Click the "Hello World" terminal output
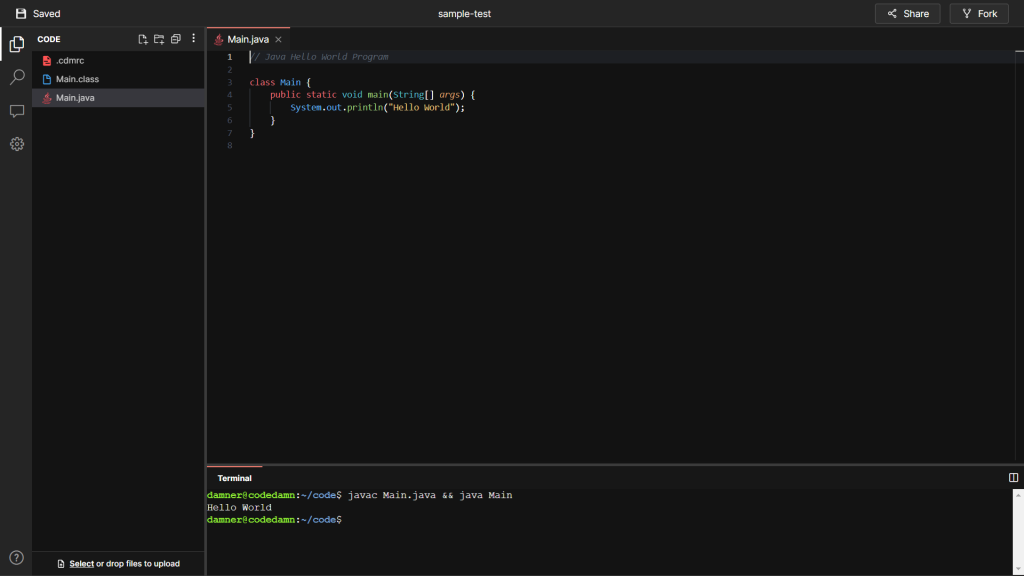Image resolution: width=1024 pixels, height=576 pixels. click(x=239, y=507)
